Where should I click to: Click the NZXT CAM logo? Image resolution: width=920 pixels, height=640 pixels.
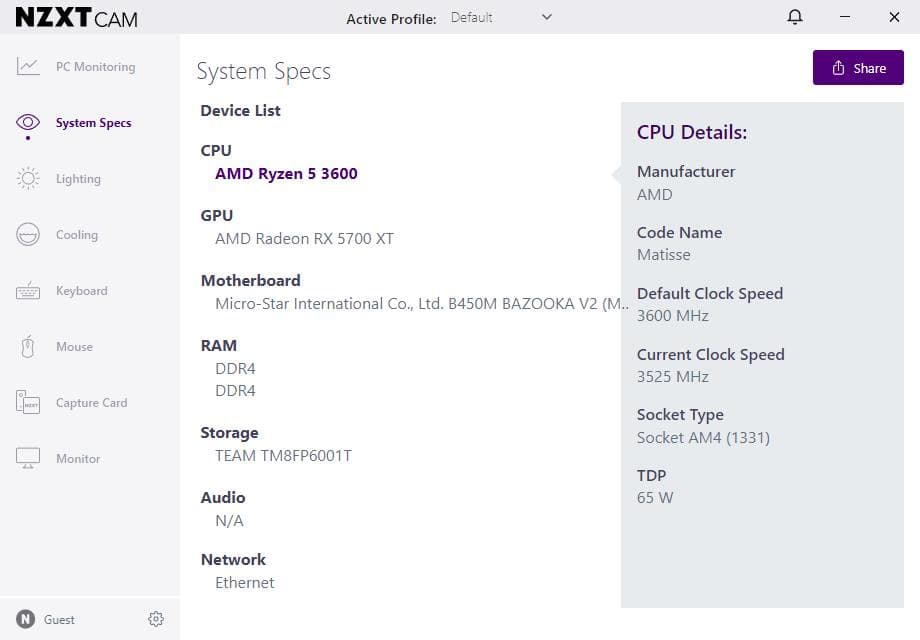tap(76, 18)
